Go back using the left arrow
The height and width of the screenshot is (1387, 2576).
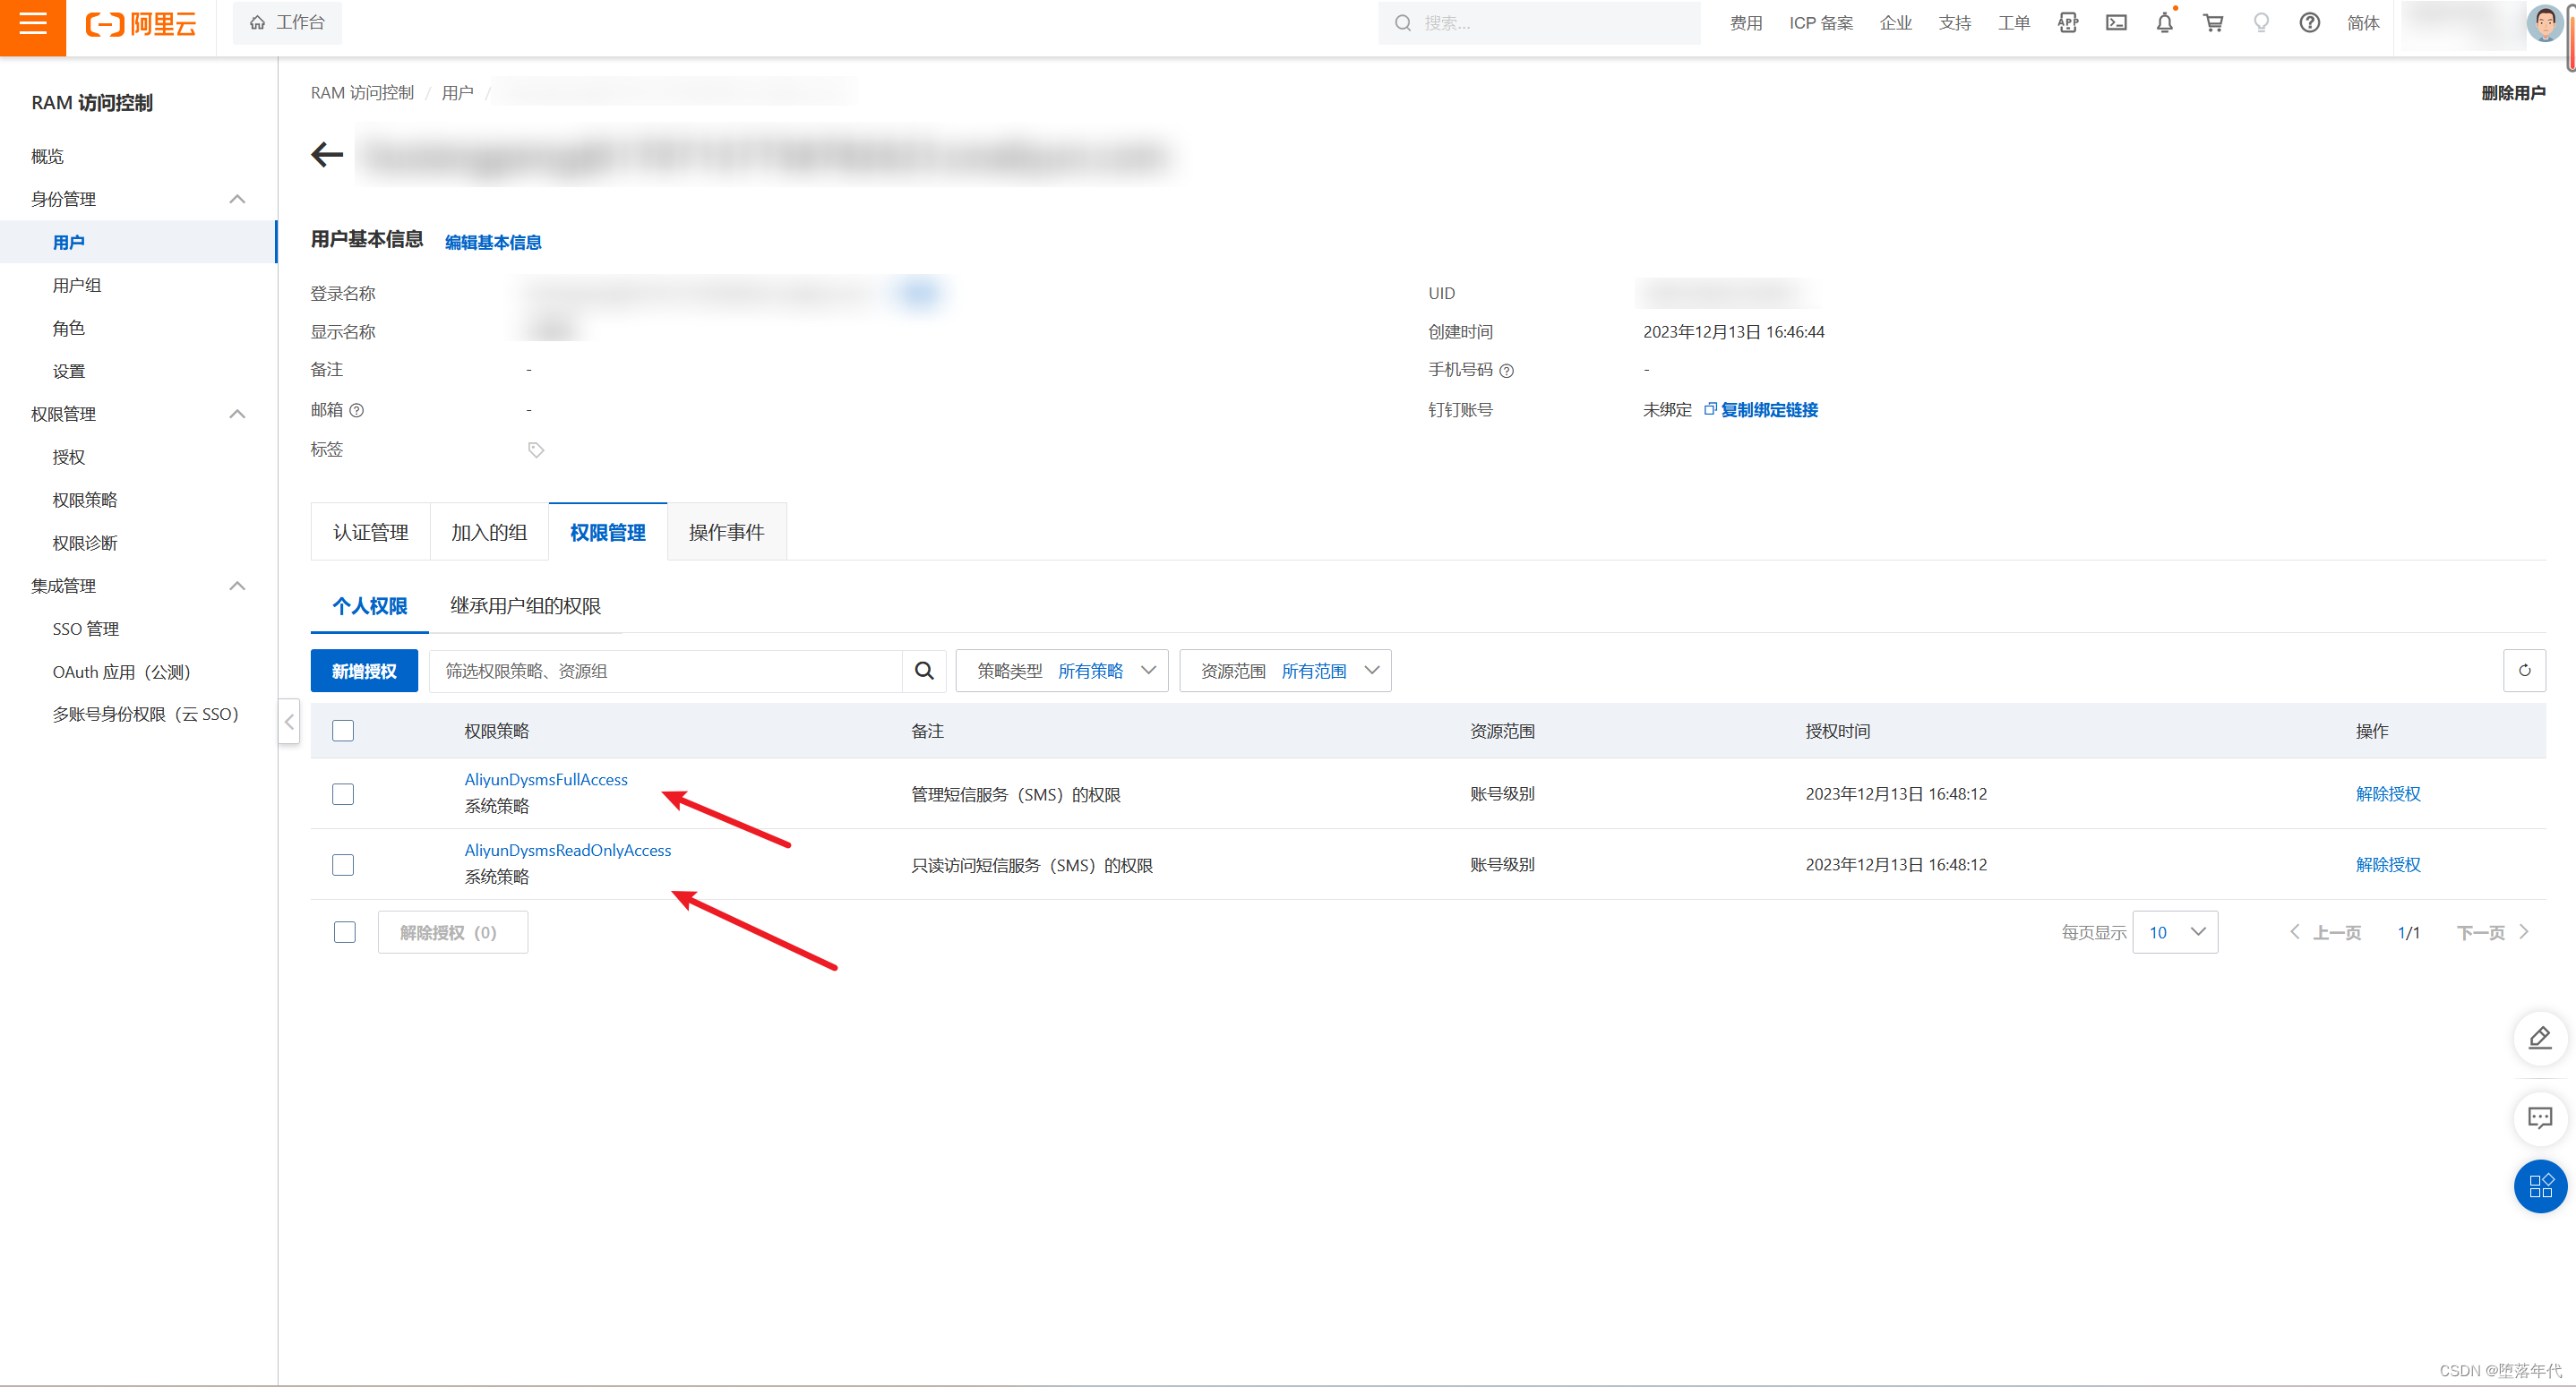click(327, 154)
